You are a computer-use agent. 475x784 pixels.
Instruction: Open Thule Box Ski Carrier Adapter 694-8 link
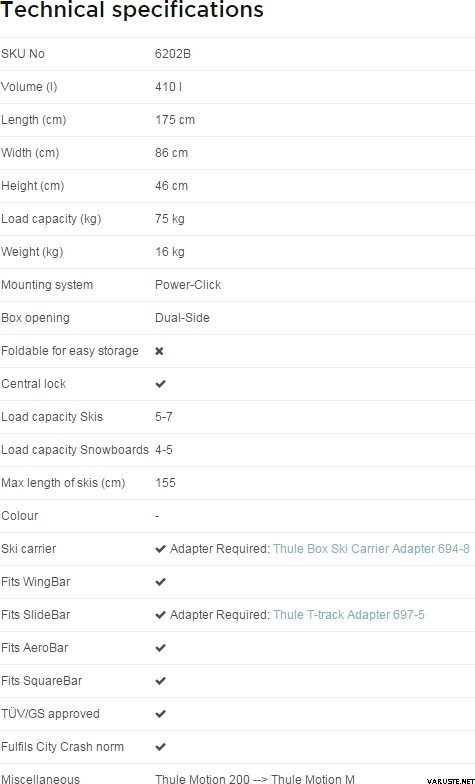(372, 549)
